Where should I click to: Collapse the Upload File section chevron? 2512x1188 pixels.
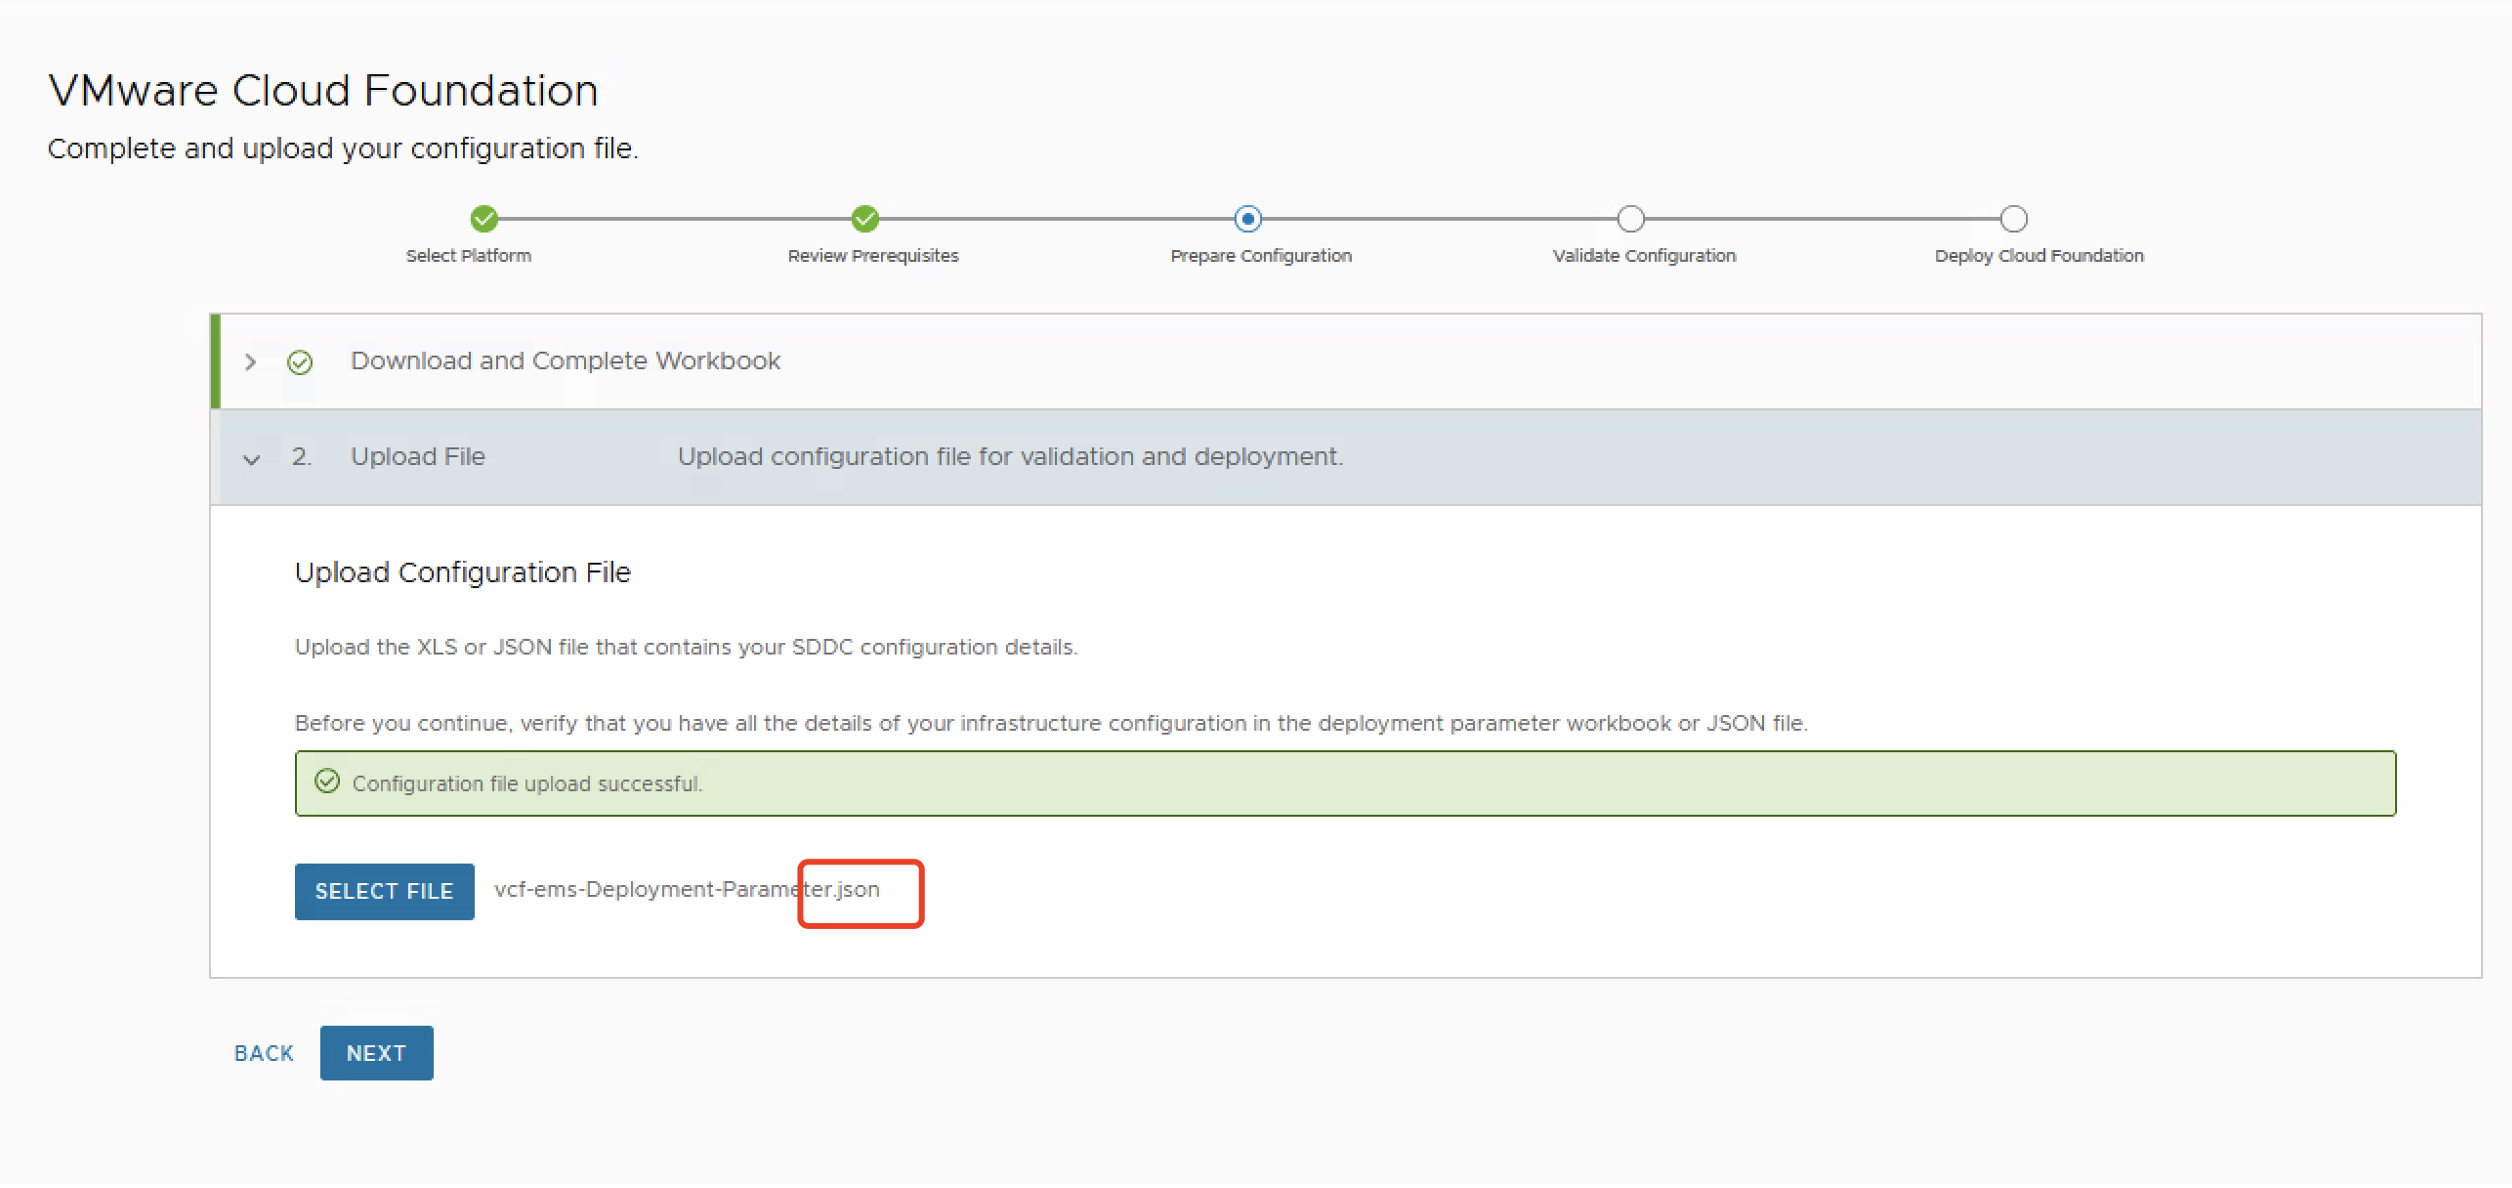pos(251,459)
